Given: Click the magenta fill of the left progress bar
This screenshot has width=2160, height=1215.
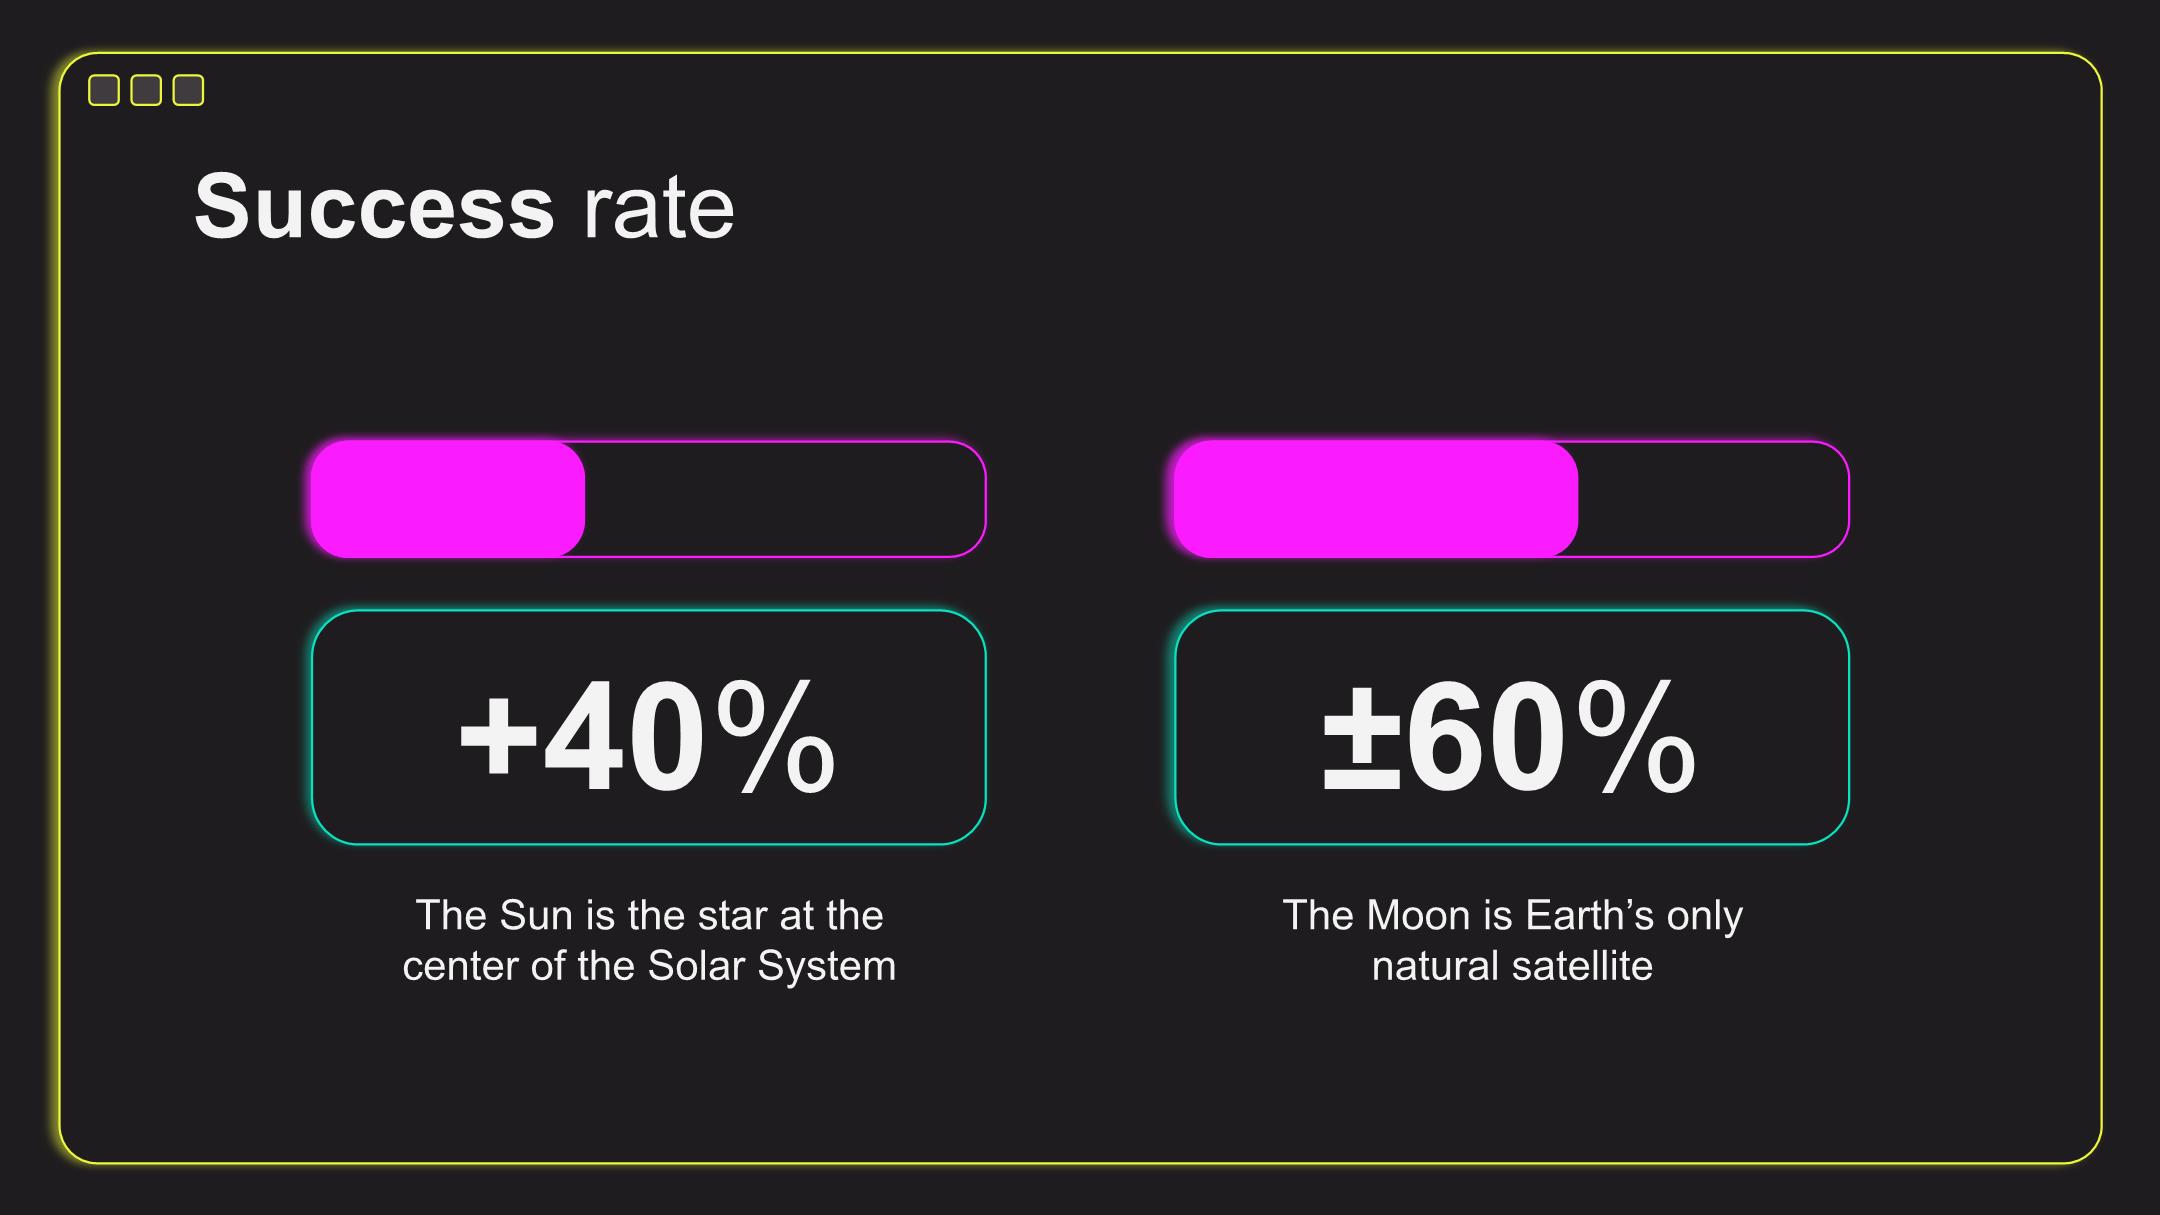Looking at the screenshot, I should coord(448,499).
